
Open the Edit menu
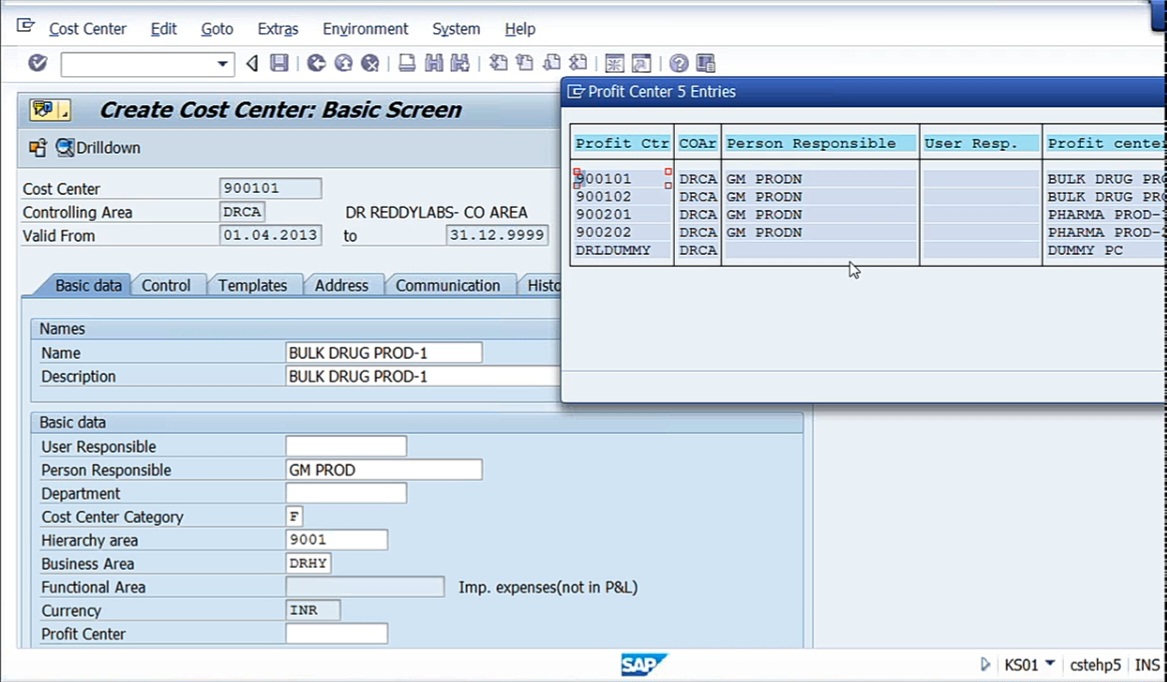point(164,29)
